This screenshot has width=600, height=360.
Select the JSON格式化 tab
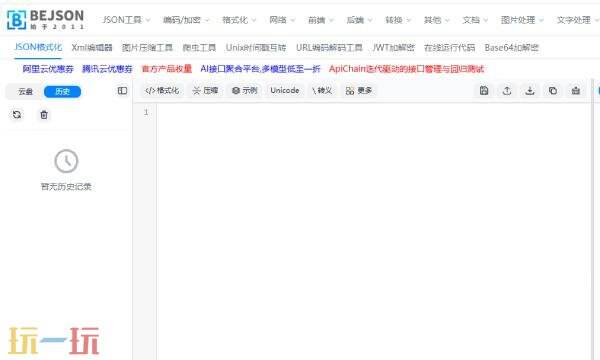[38, 47]
